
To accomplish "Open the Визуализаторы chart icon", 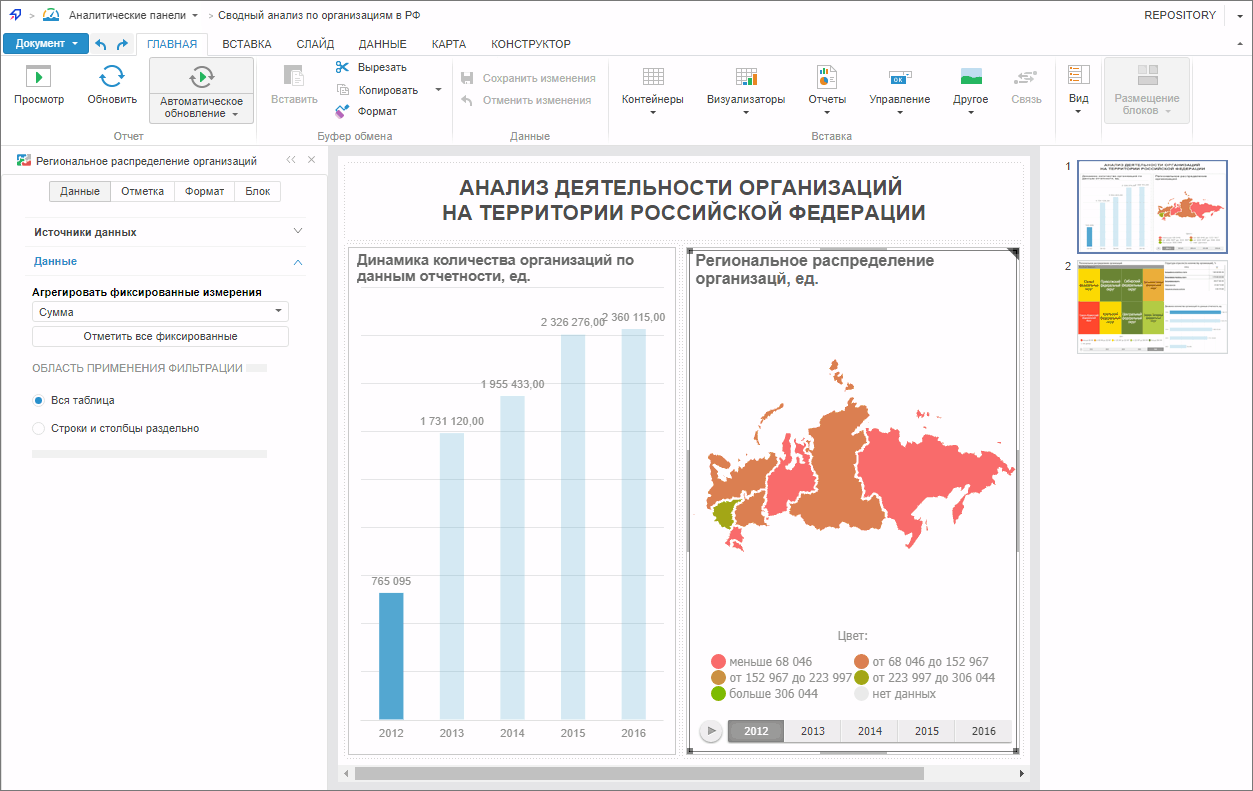I will [x=746, y=77].
